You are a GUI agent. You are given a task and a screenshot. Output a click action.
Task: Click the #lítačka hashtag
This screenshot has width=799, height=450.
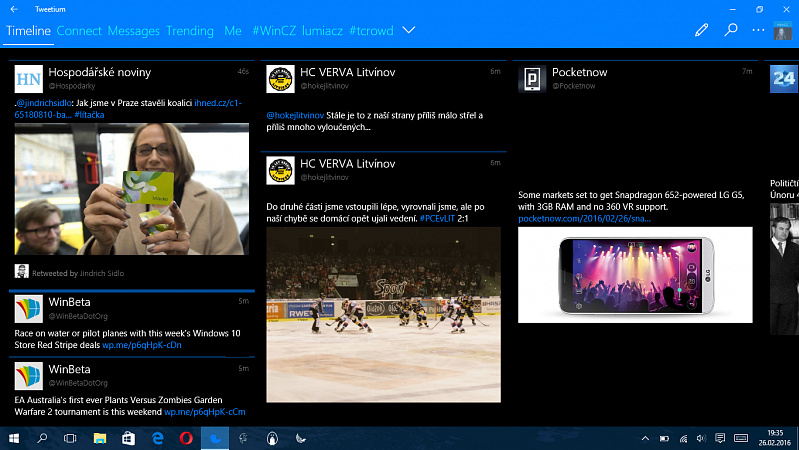coord(89,115)
